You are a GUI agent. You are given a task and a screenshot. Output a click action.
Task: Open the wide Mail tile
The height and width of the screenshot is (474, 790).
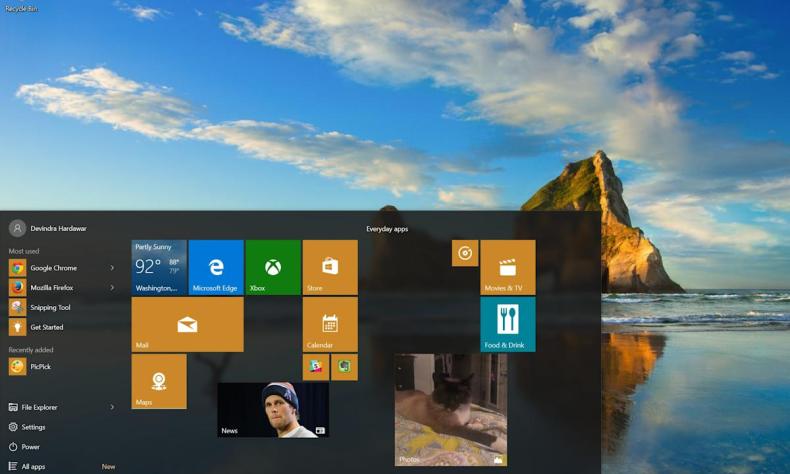tap(187, 324)
